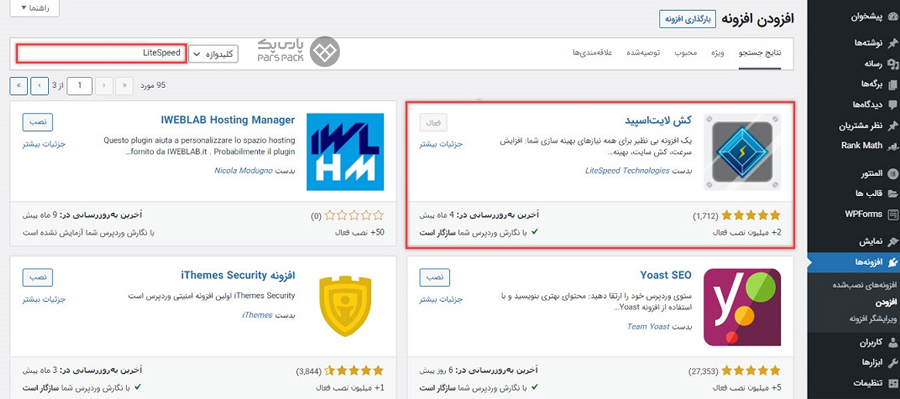This screenshot has height=399, width=900.
Task: Click the المنتور Elementor icon in sidebar
Action: point(893,173)
